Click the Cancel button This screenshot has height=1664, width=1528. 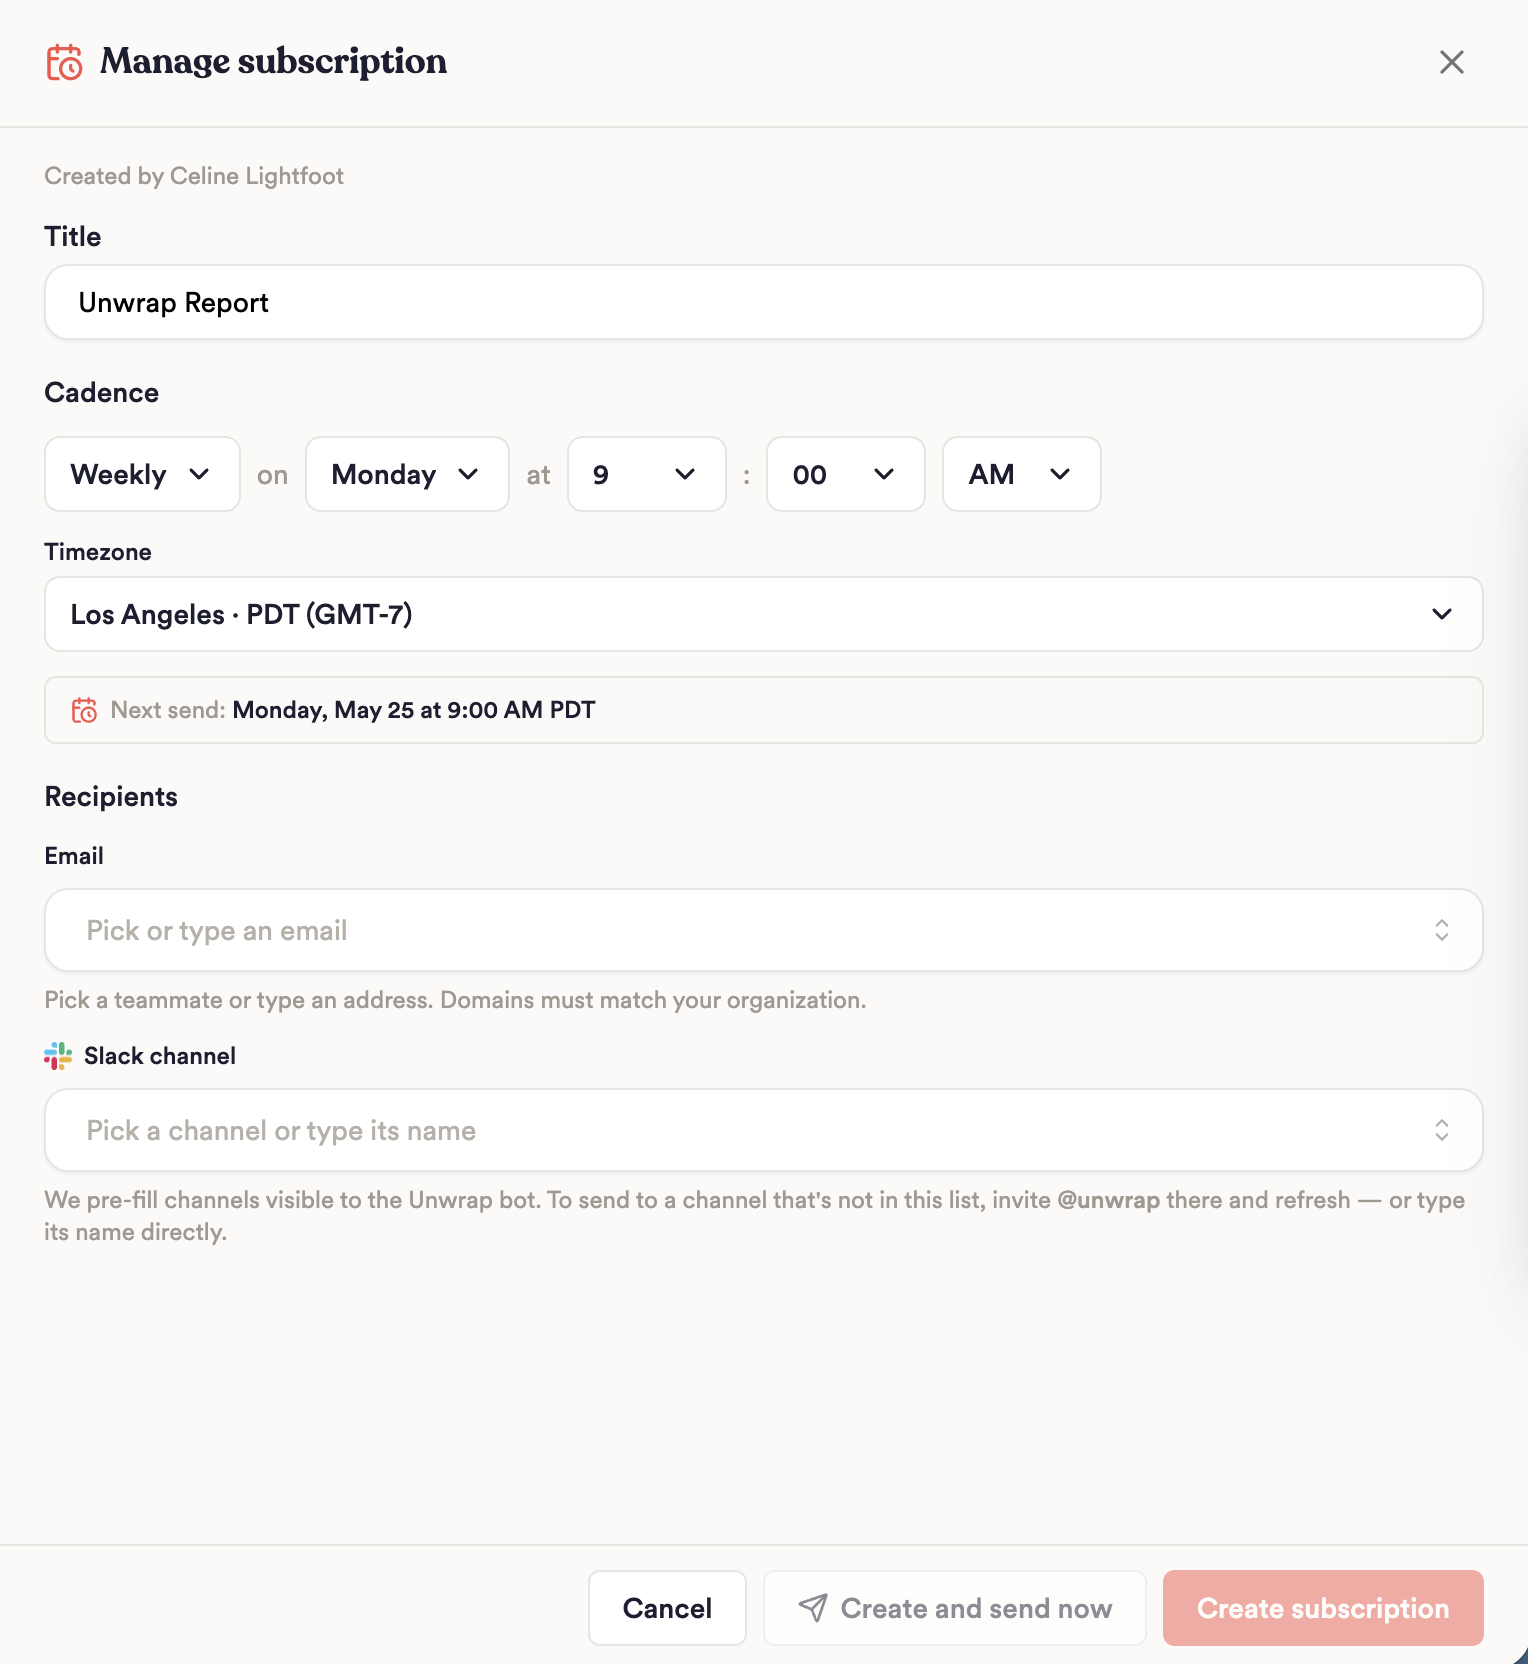coord(667,1608)
